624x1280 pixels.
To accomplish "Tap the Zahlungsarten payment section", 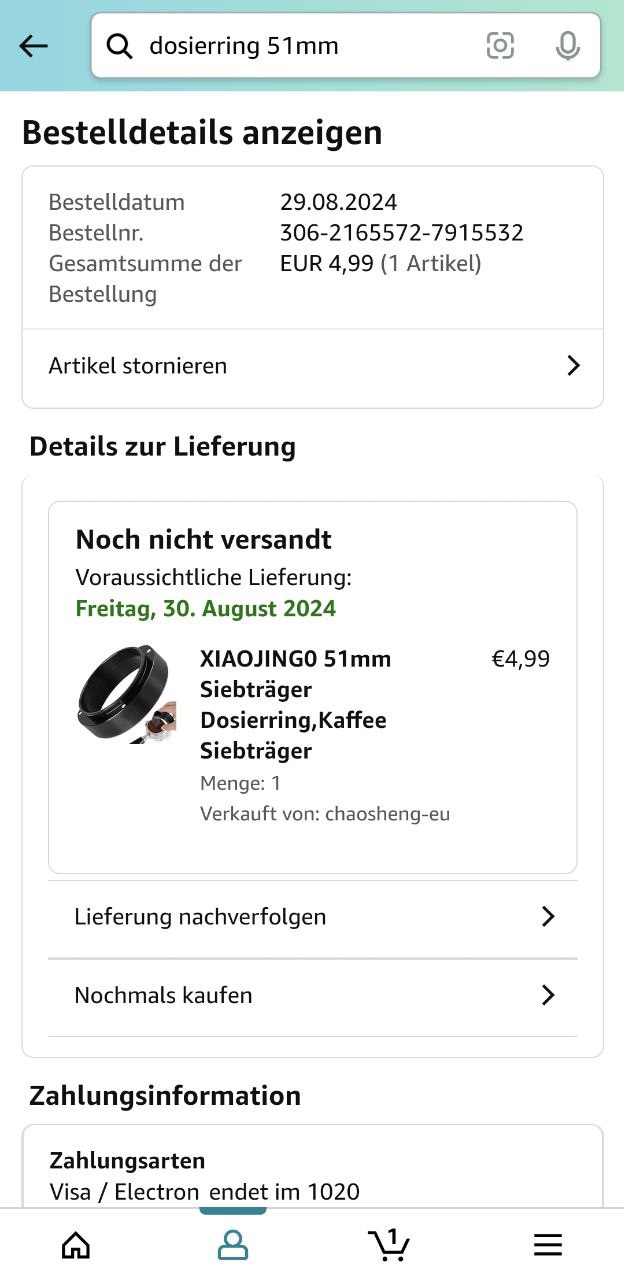I will (127, 1161).
